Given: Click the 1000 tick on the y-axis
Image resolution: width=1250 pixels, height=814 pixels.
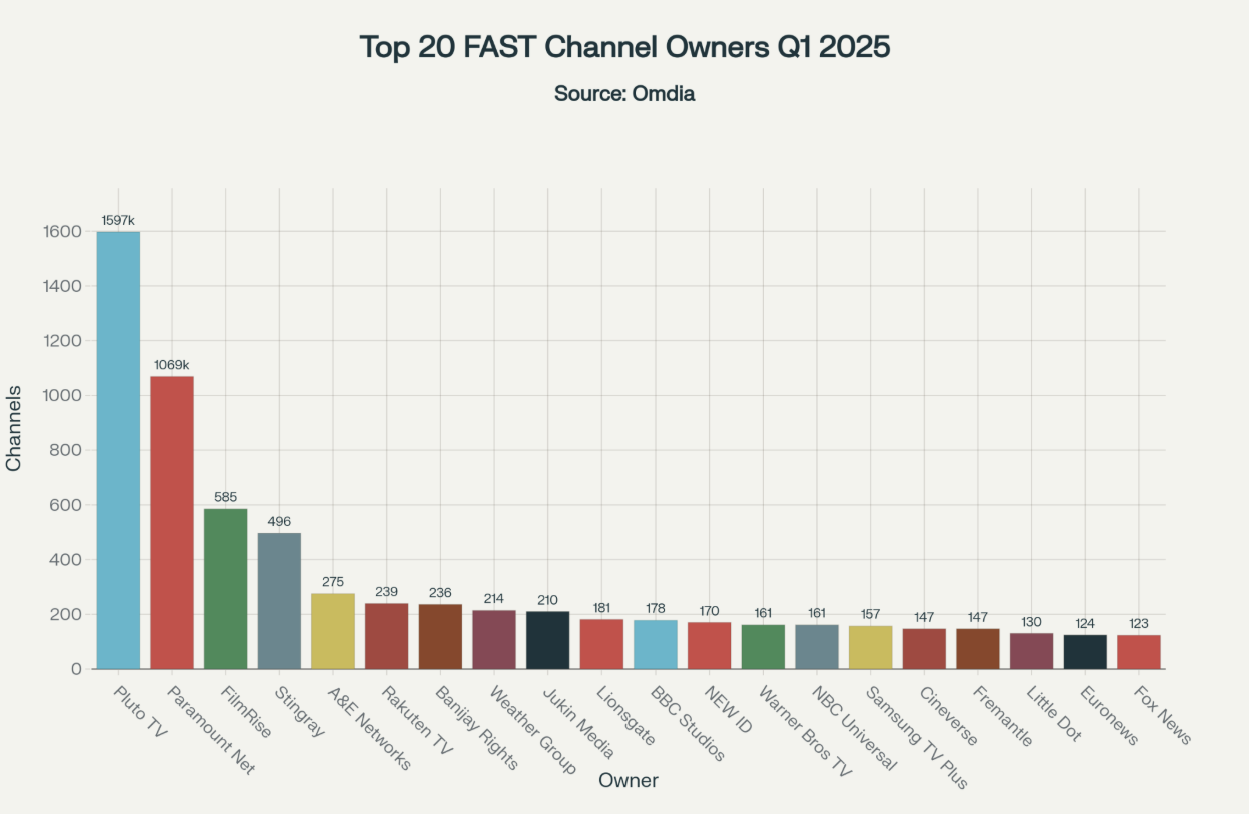Looking at the screenshot, I should pyautogui.click(x=61, y=395).
